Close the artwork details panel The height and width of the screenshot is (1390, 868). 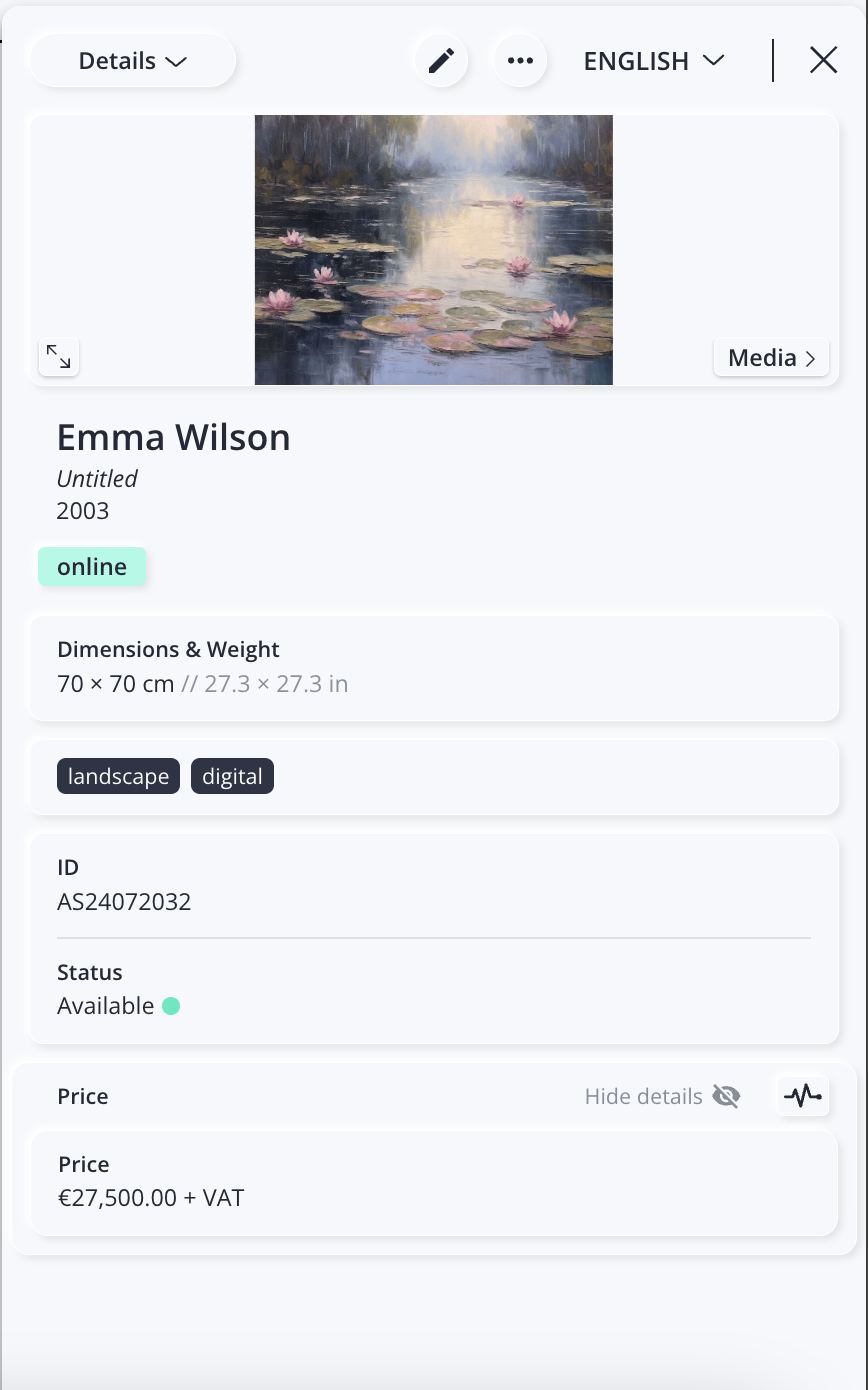(823, 61)
